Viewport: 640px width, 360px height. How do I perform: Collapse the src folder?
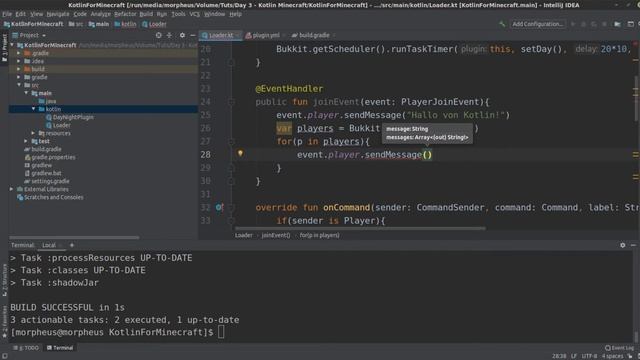click(x=19, y=85)
